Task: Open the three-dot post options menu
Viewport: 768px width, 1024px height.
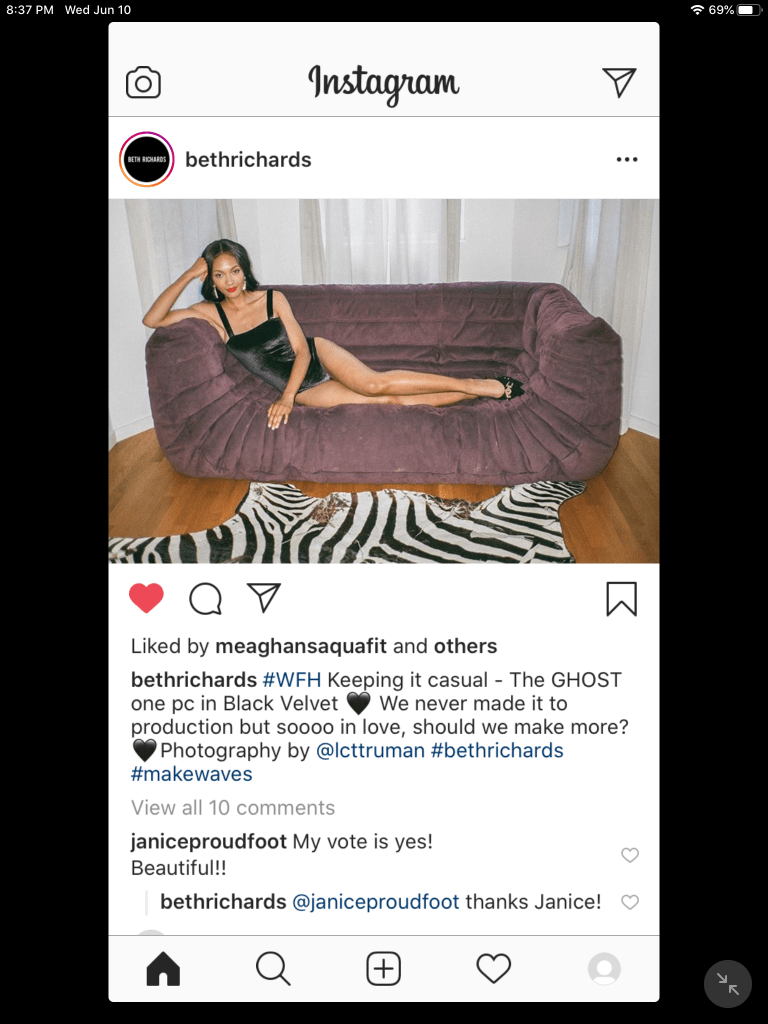Action: point(627,159)
